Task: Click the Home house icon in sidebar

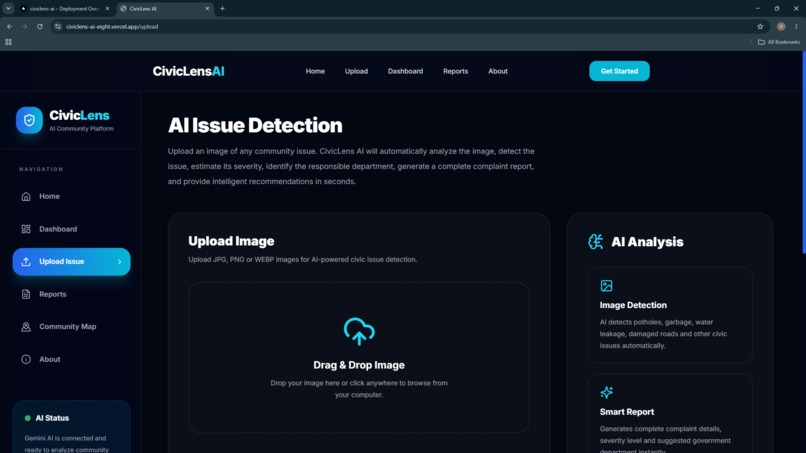Action: tap(26, 196)
